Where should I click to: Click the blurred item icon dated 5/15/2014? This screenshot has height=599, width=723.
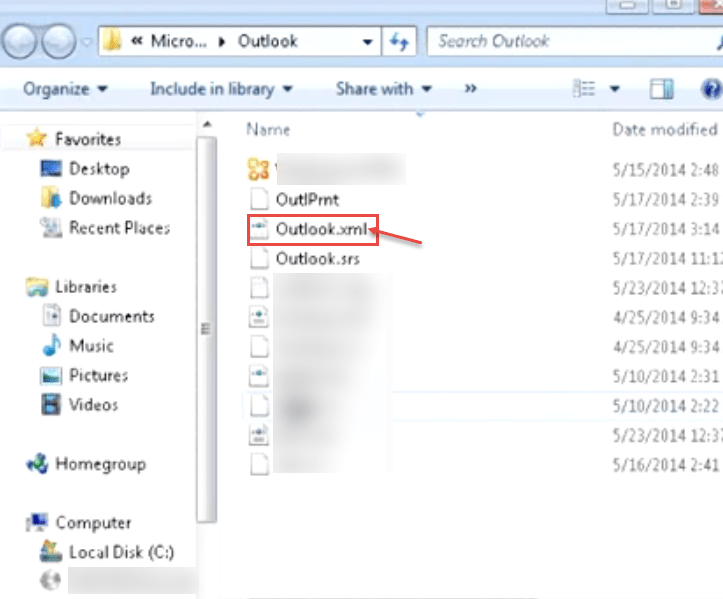pyautogui.click(x=258, y=169)
